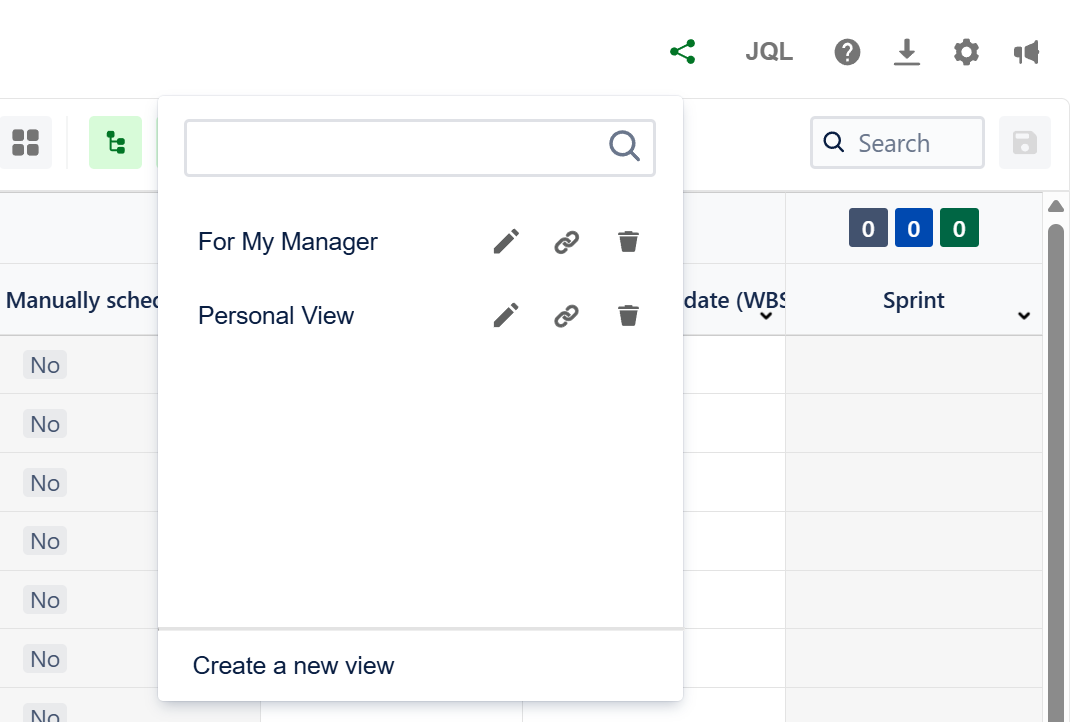This screenshot has height=722, width=1082.
Task: Open help via the question mark icon
Action: [x=847, y=51]
